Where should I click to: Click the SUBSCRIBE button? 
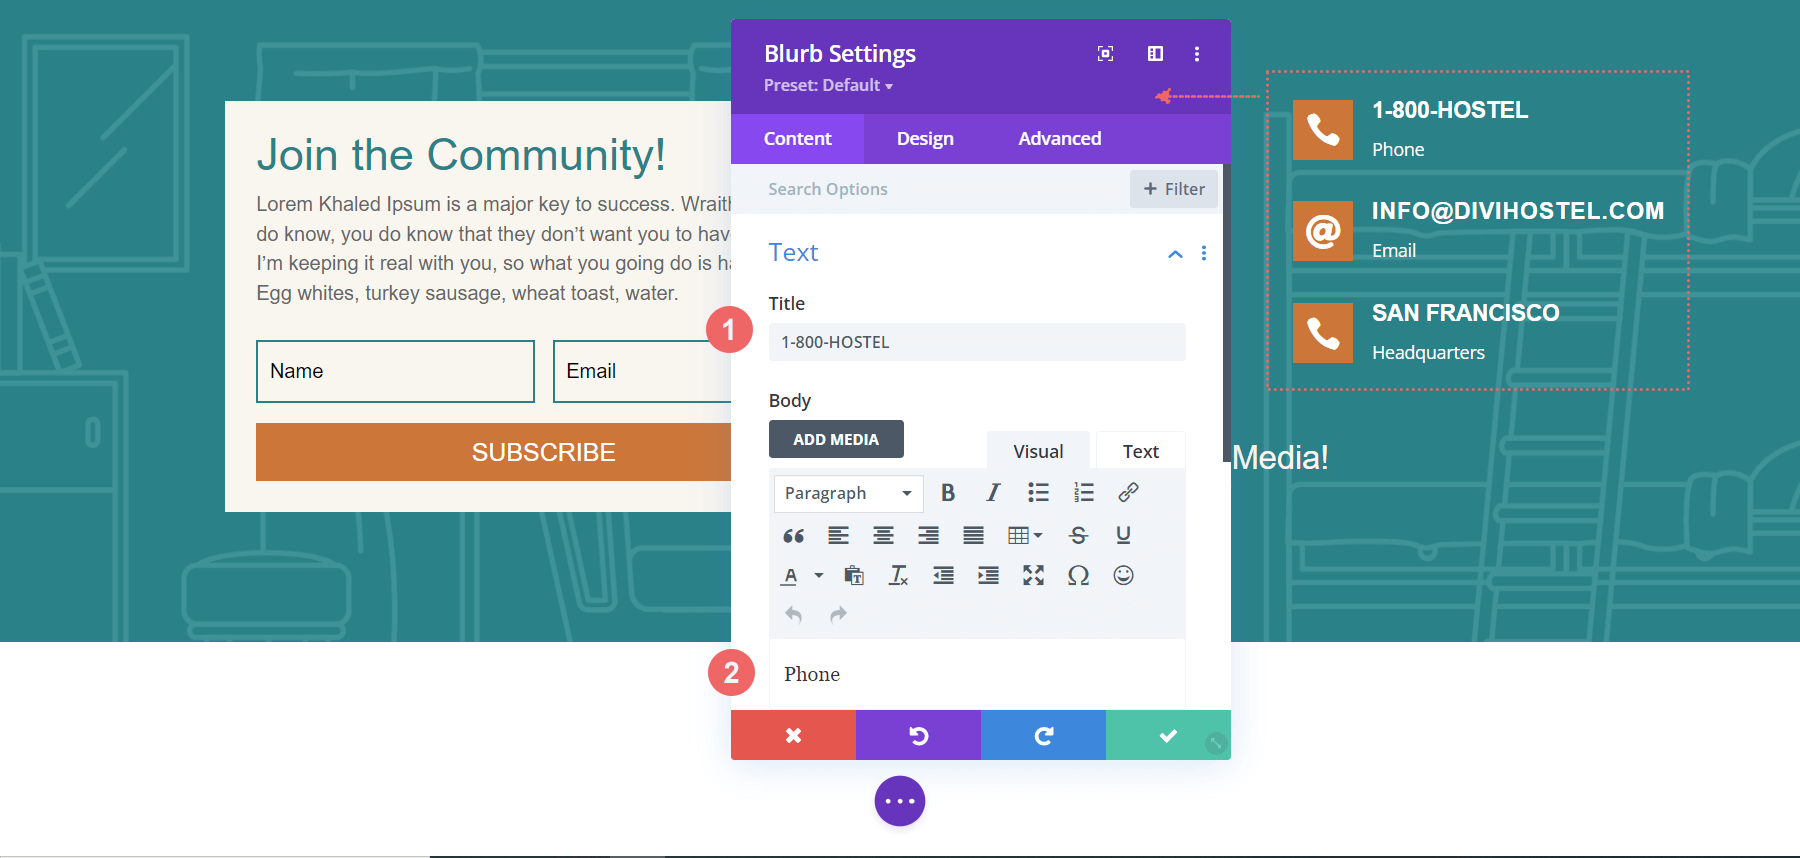click(494, 452)
